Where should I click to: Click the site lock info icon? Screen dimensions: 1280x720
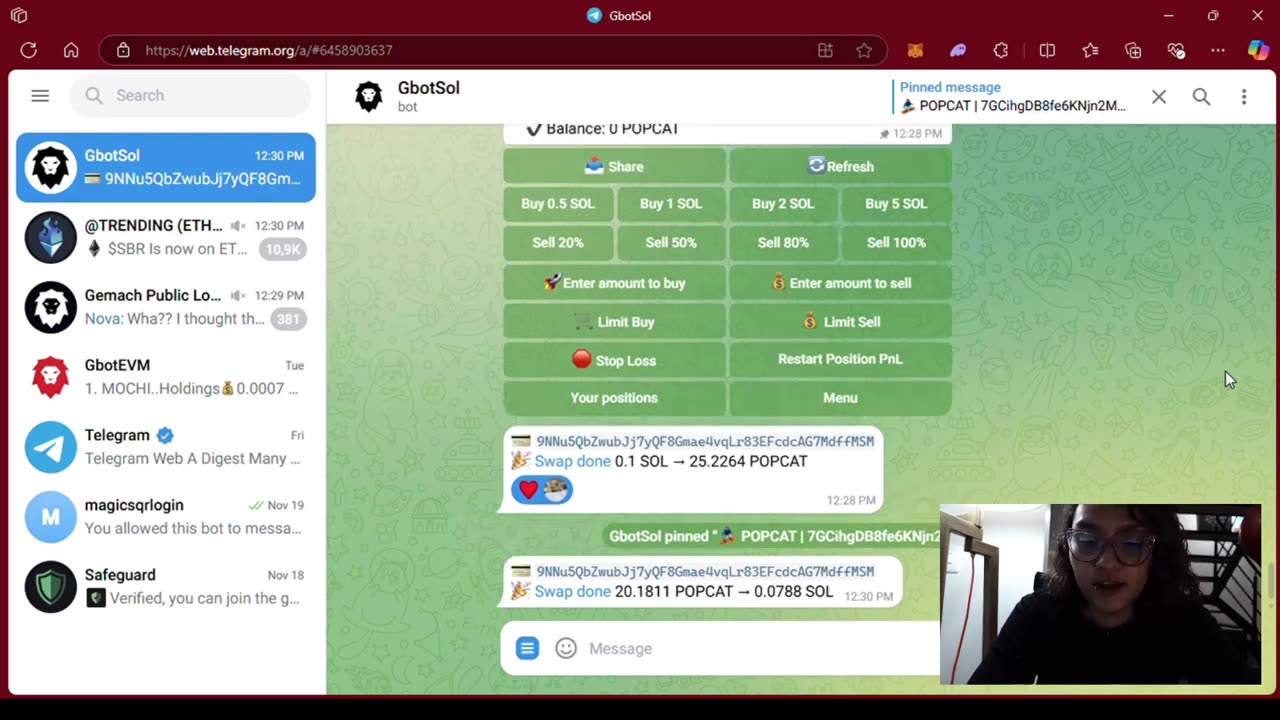click(123, 50)
